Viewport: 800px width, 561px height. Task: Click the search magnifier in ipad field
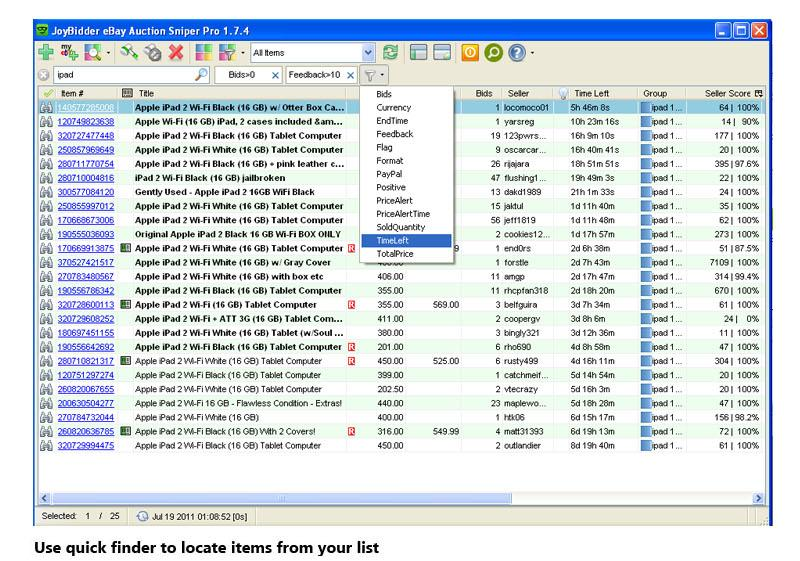pos(201,75)
